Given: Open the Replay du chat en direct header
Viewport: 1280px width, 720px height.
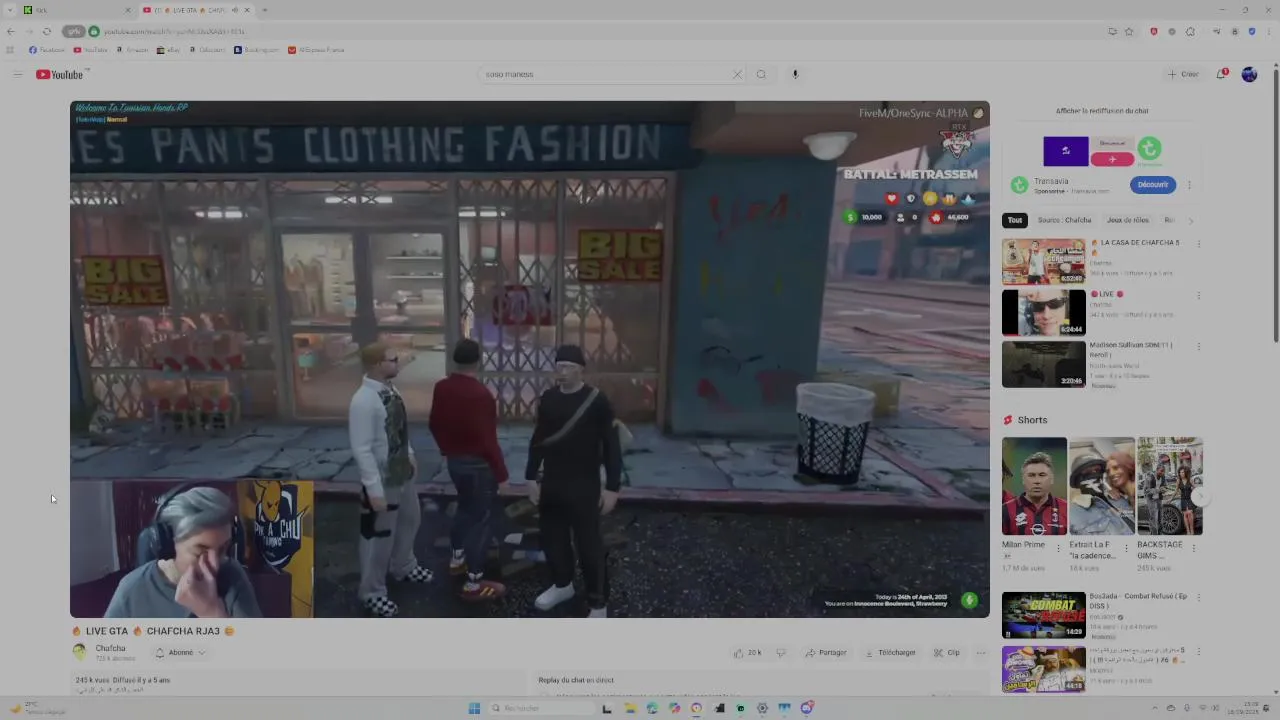Looking at the screenshot, I should click(576, 680).
